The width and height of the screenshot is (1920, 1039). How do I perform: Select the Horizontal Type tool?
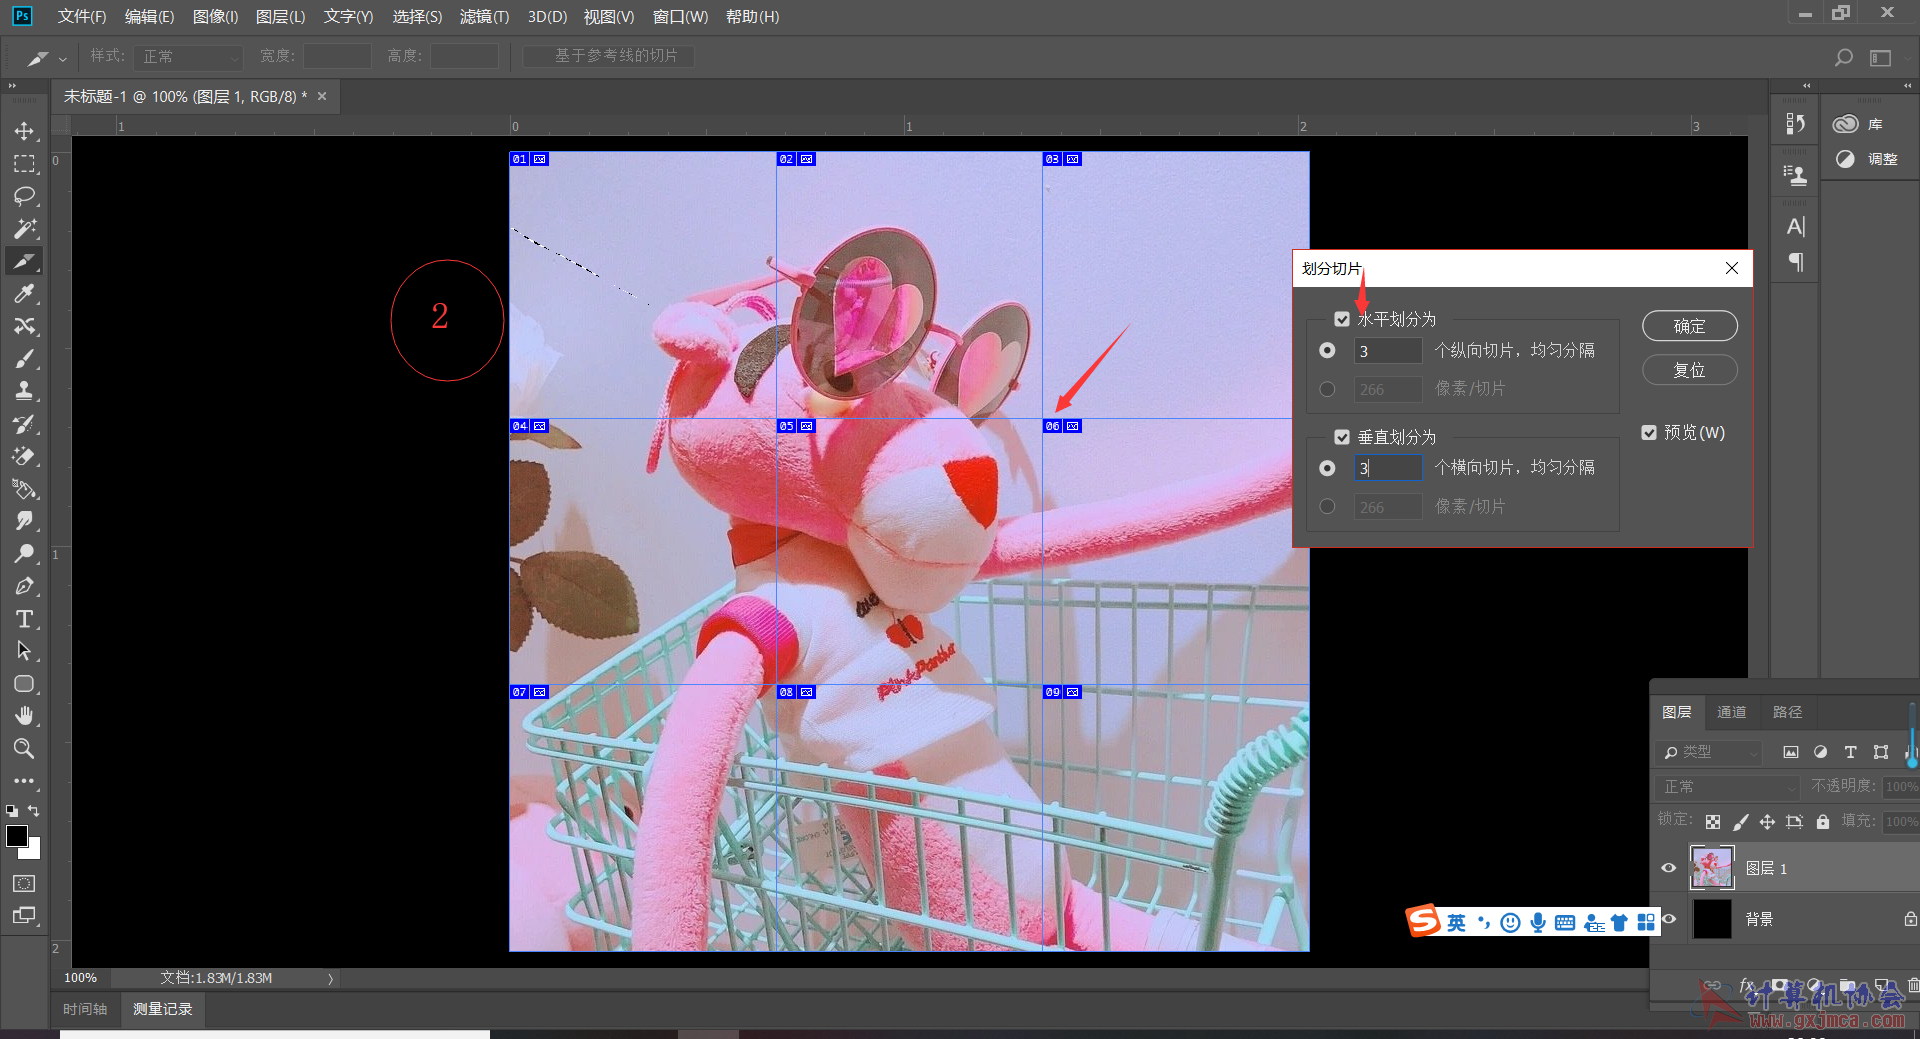click(24, 619)
